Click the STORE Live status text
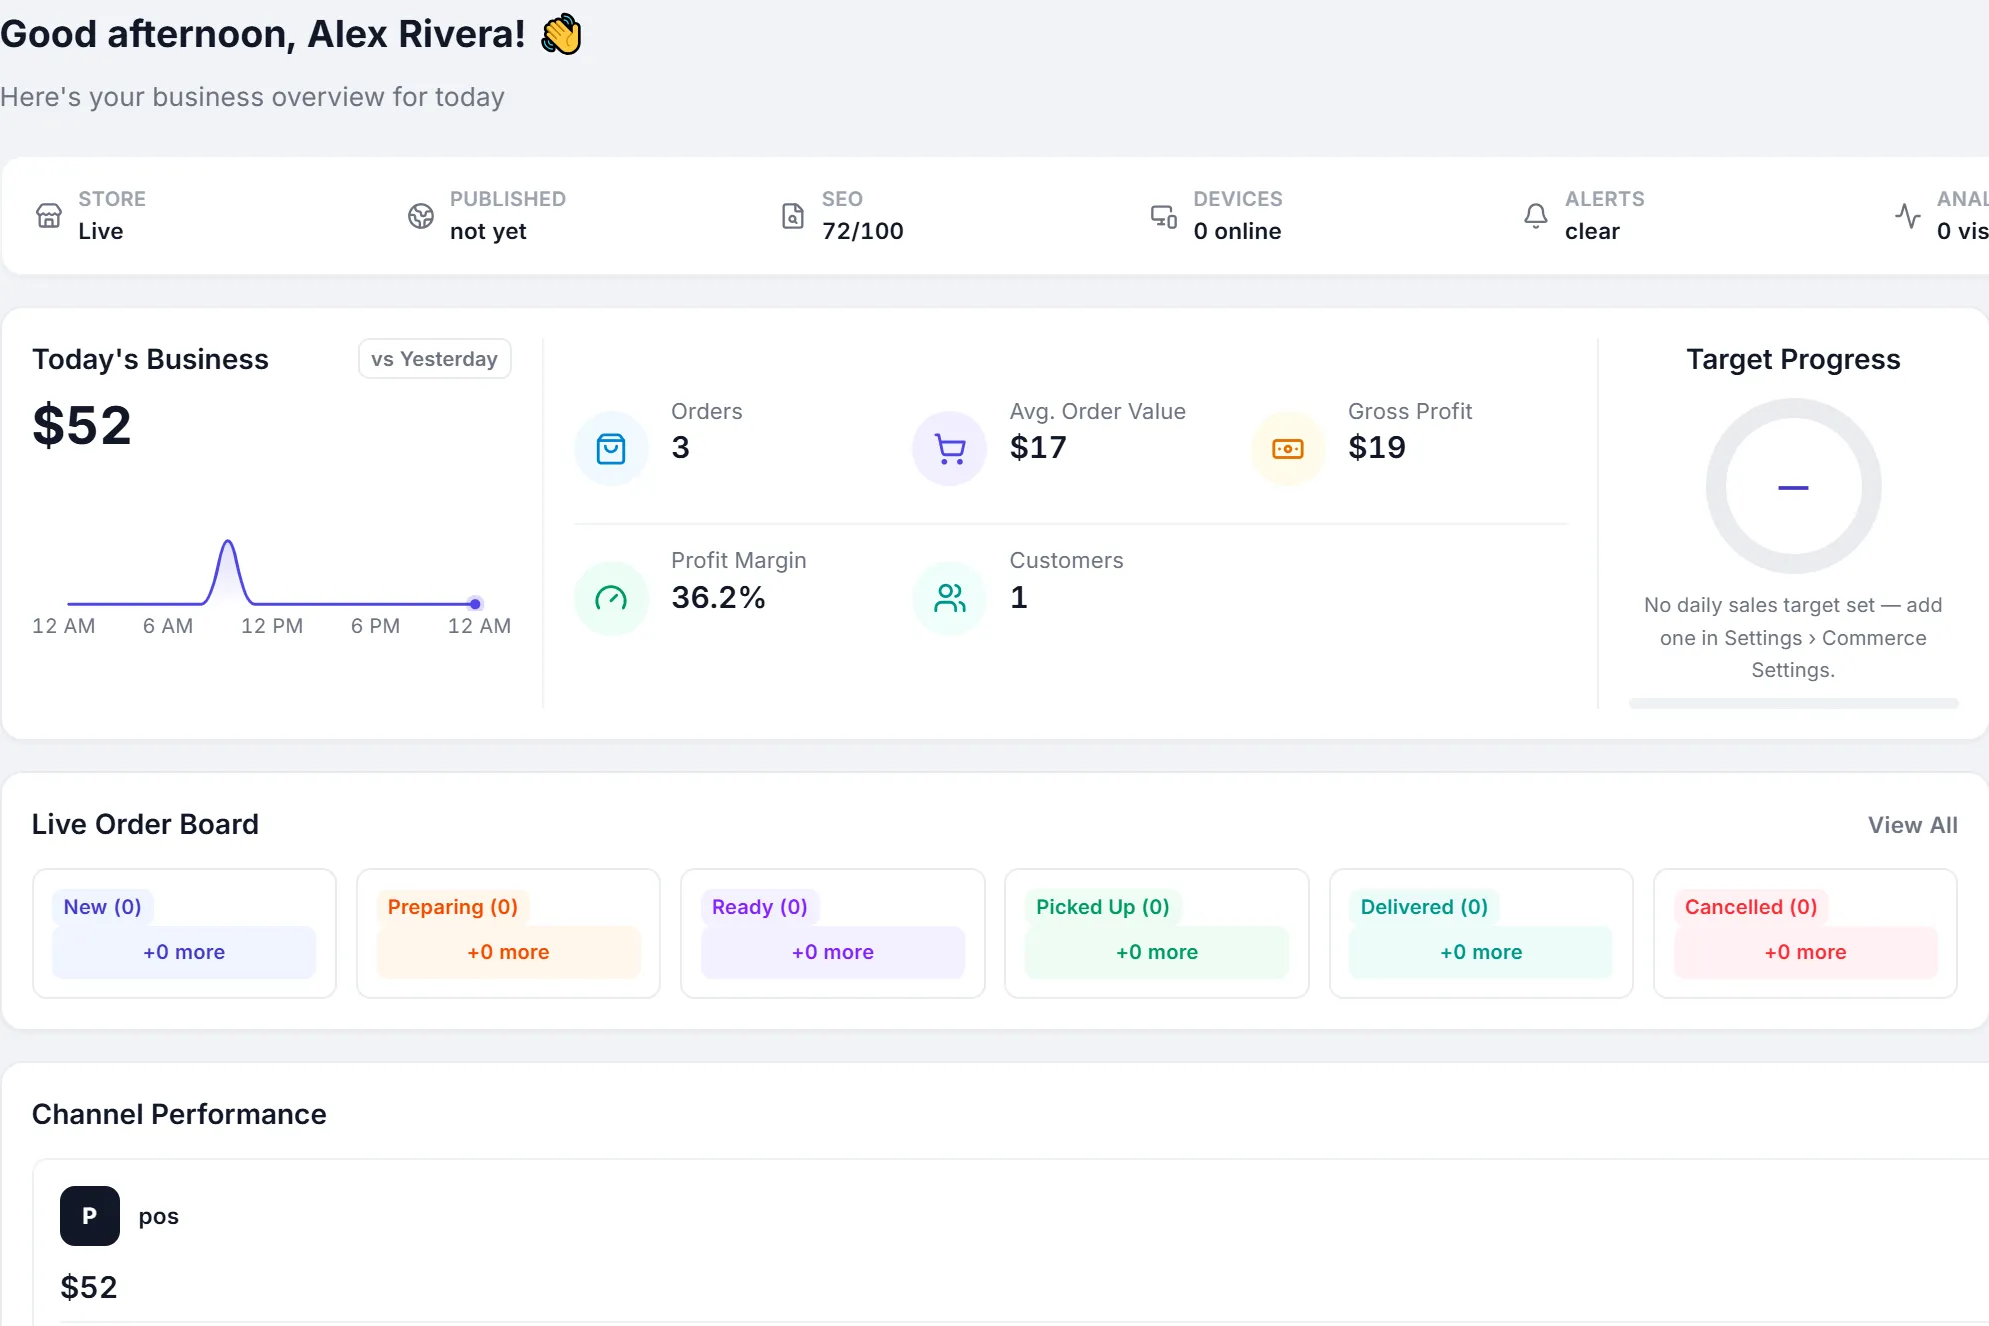This screenshot has height=1326, width=1989. tap(101, 231)
